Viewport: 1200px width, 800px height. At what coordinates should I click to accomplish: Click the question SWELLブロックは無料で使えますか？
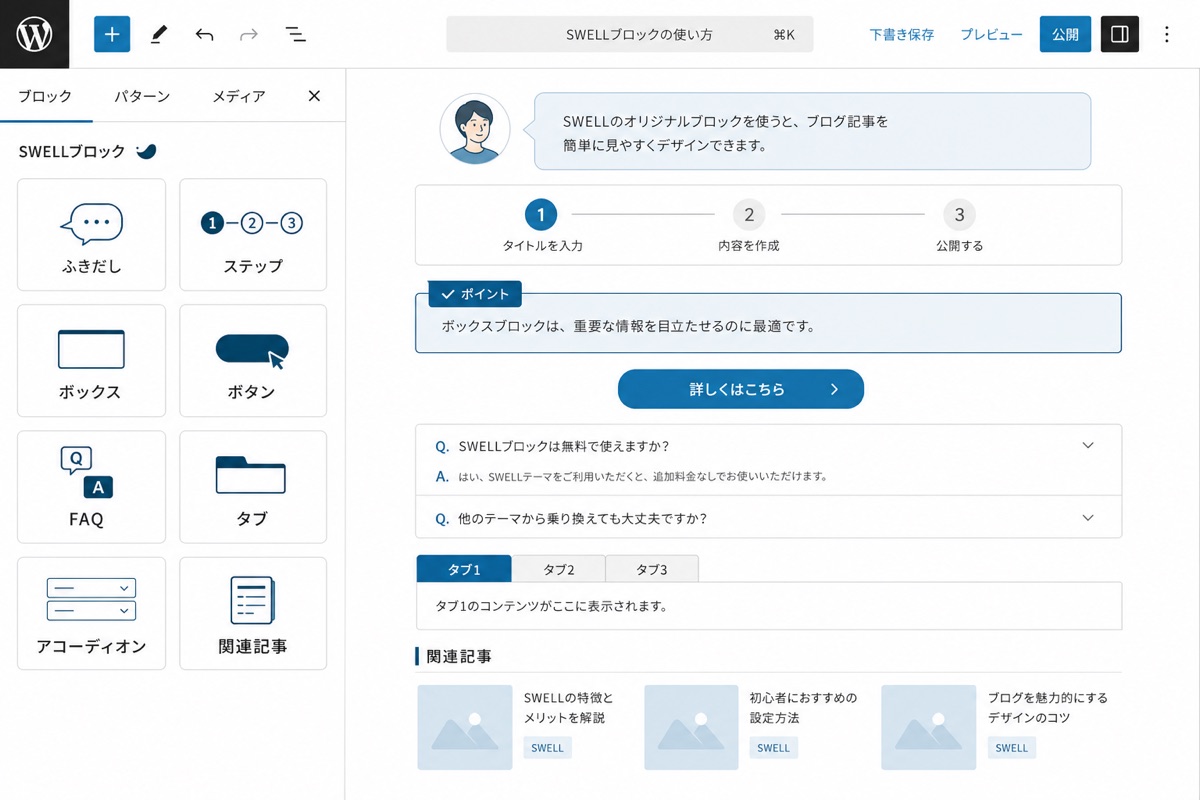[563, 446]
